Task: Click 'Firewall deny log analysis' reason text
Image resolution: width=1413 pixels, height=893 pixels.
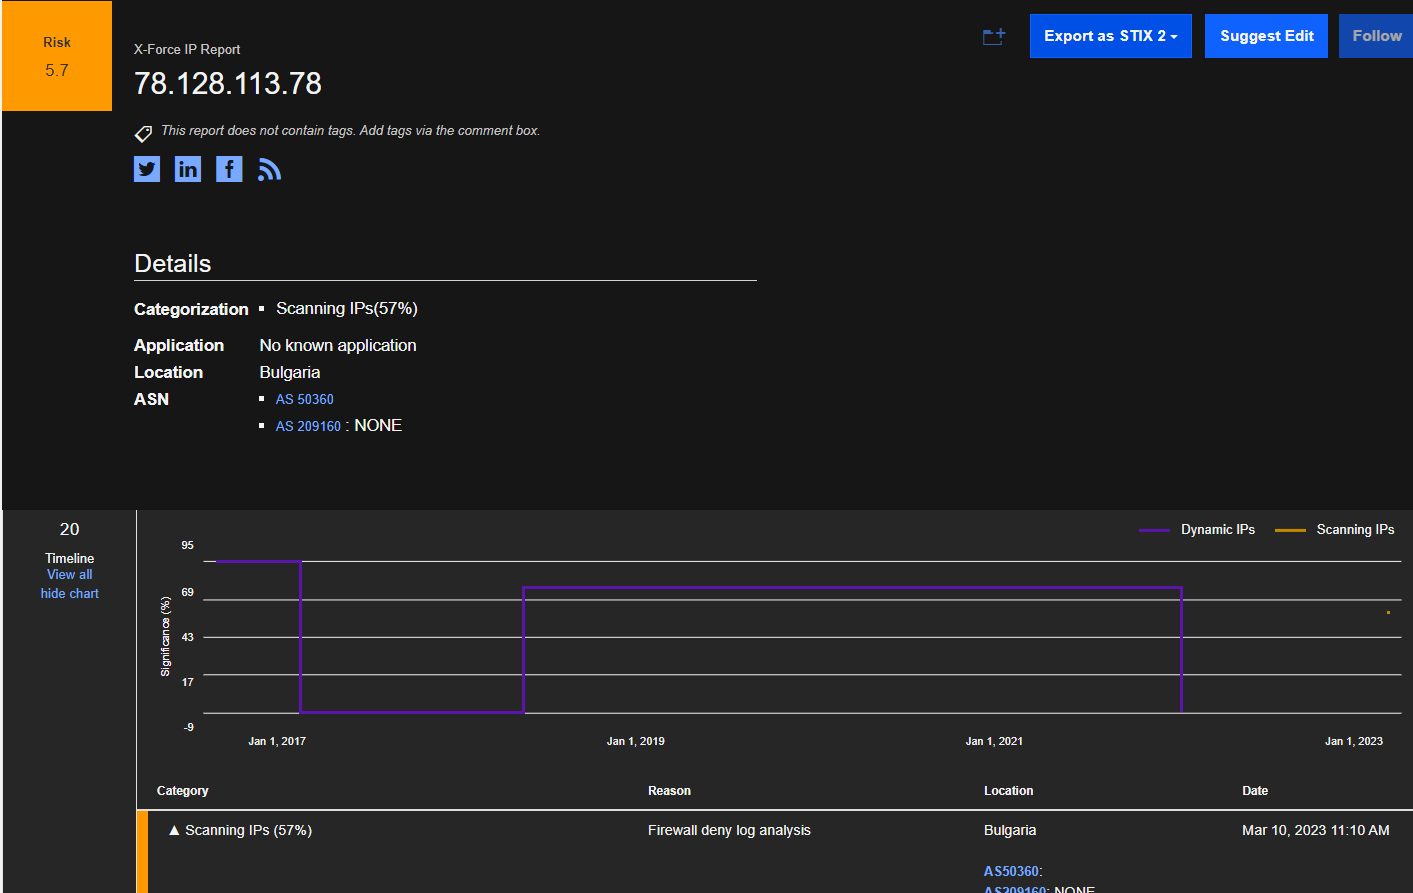Action: [729, 830]
